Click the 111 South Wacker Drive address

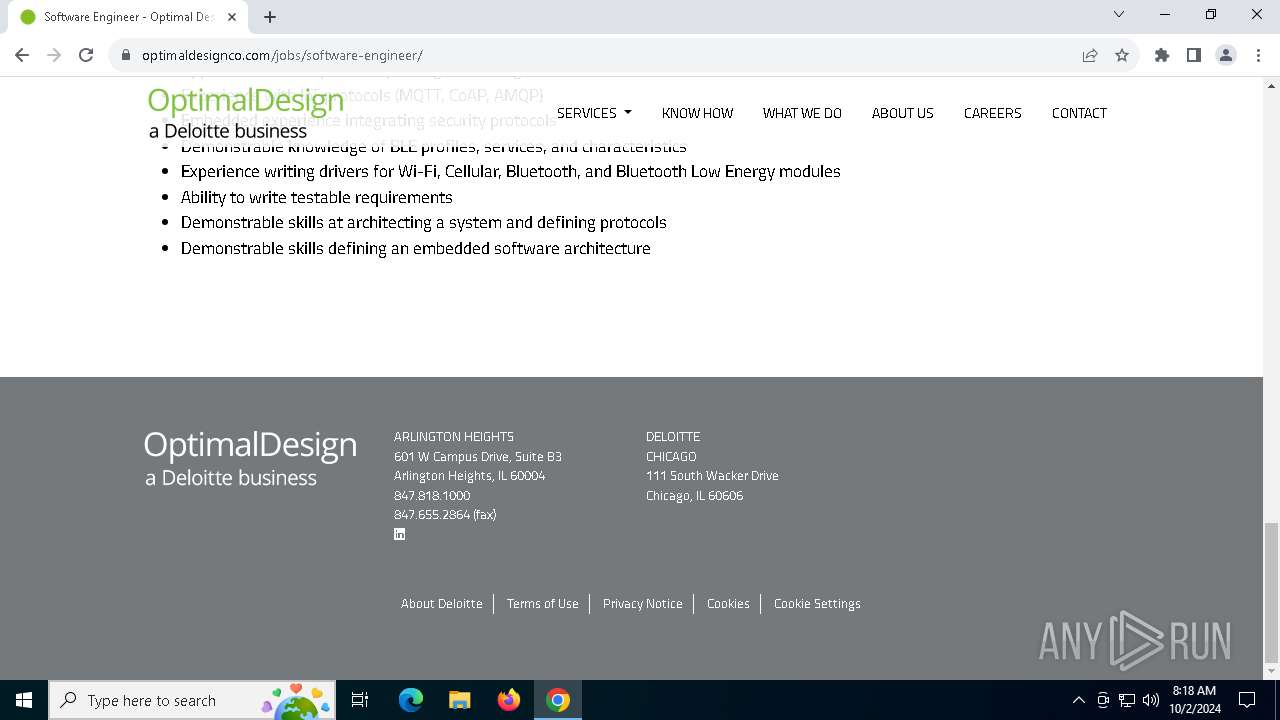pos(712,476)
